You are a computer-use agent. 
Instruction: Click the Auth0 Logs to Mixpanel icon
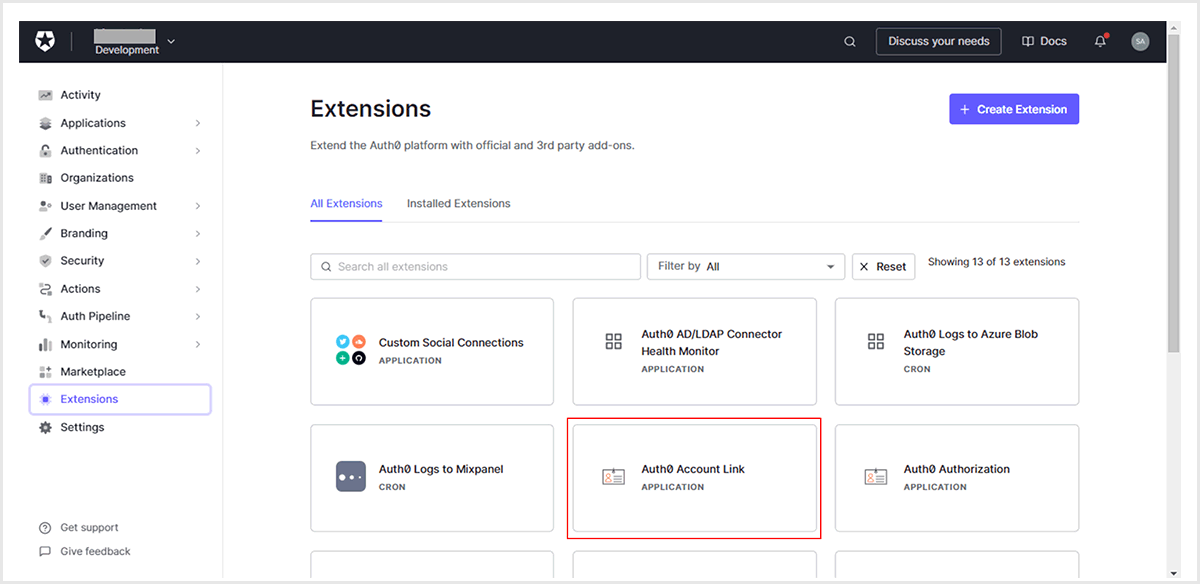click(x=351, y=477)
